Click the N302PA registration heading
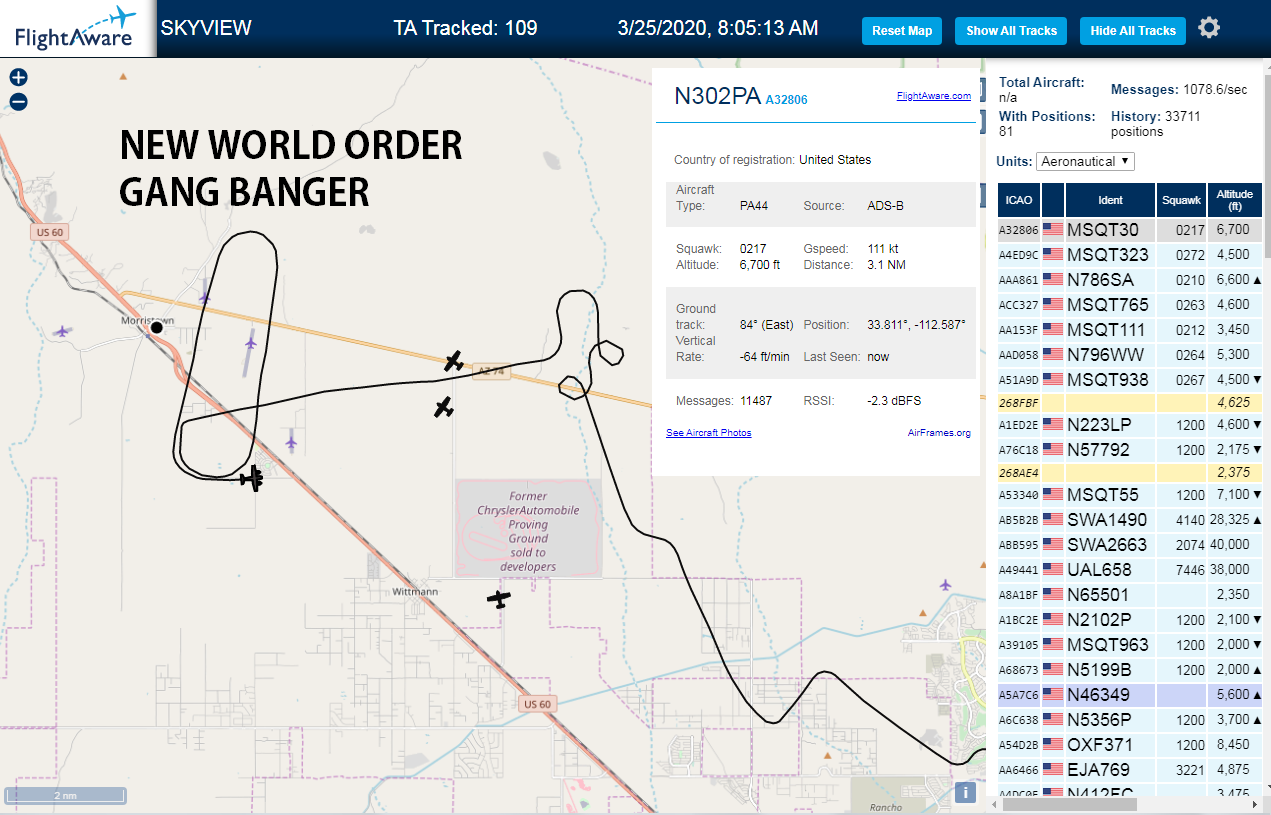The width and height of the screenshot is (1271, 815). [x=717, y=96]
